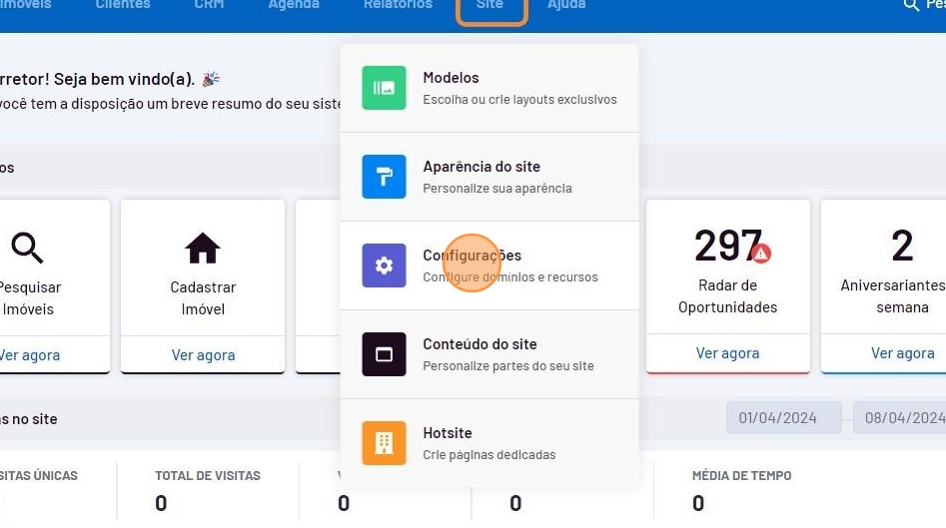Open the Agenda menu
946x528 pixels.
294,5
